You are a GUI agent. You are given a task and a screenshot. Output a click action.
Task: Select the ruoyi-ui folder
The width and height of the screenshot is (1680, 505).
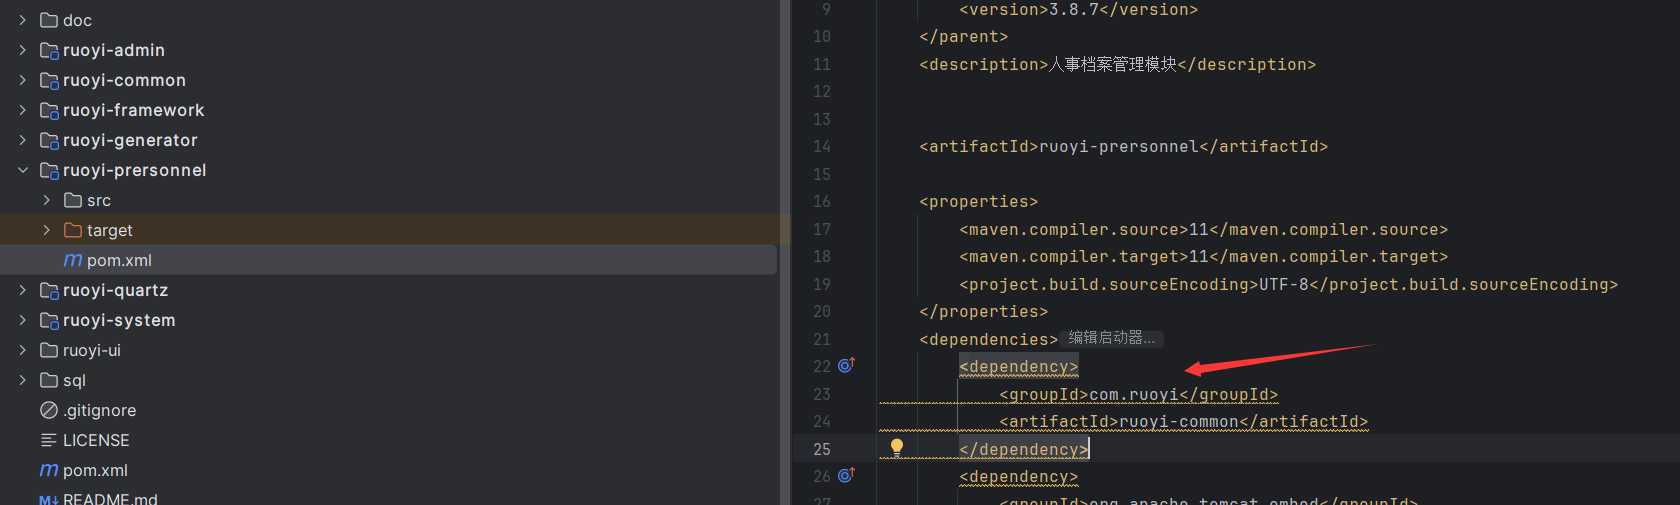pyautogui.click(x=91, y=350)
